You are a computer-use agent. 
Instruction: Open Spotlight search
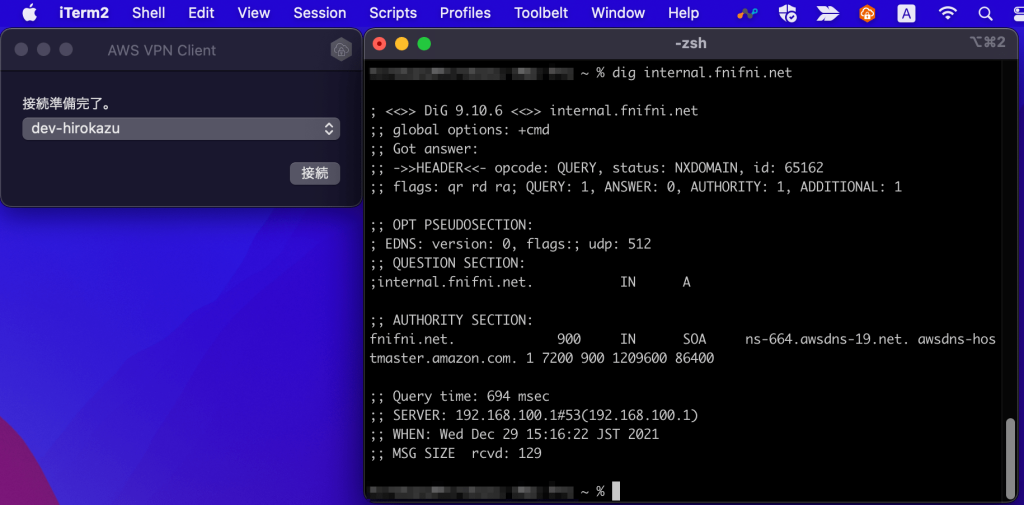[985, 13]
